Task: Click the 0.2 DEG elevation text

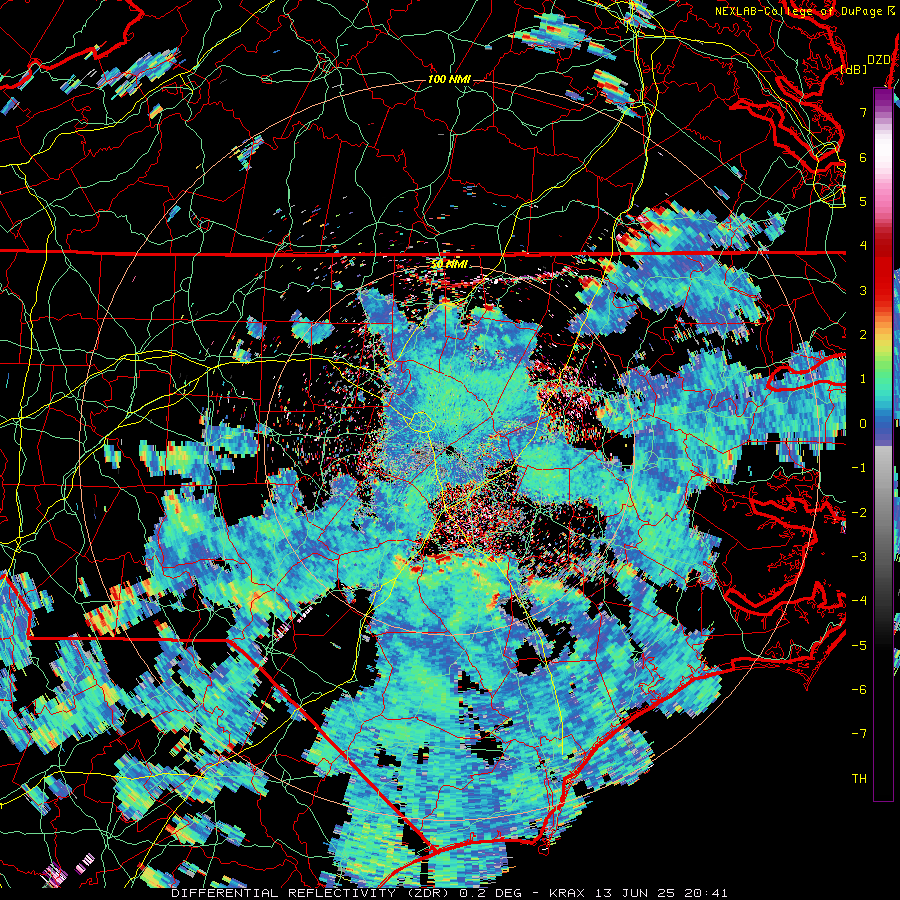Action: tap(491, 893)
